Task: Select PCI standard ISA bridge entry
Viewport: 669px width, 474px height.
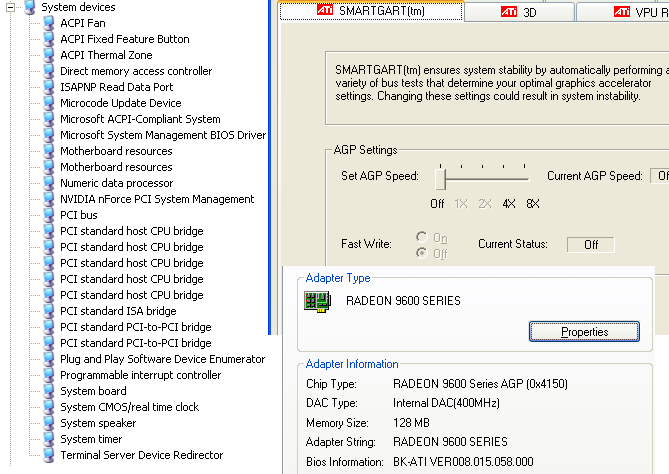Action: [x=118, y=311]
